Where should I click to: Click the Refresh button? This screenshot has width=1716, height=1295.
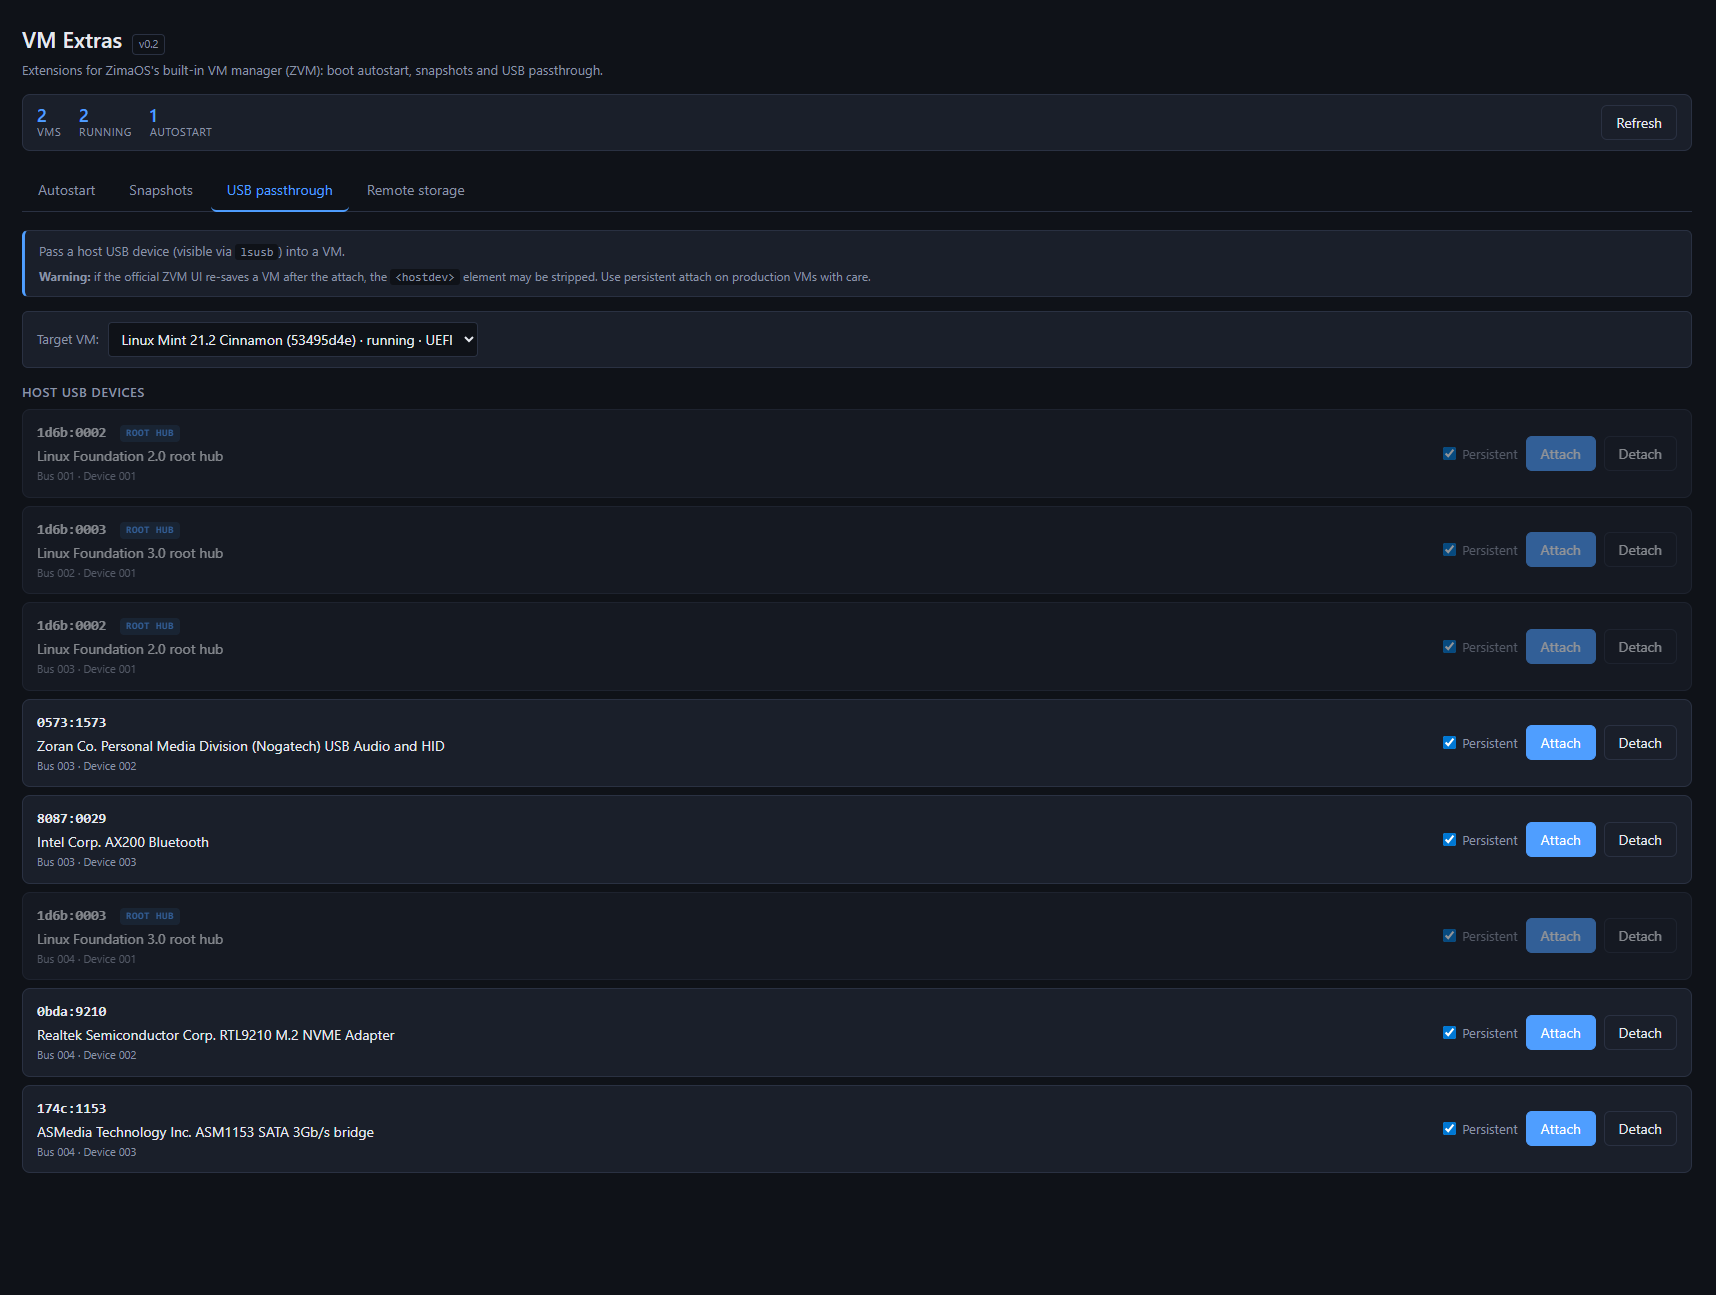pyautogui.click(x=1639, y=123)
